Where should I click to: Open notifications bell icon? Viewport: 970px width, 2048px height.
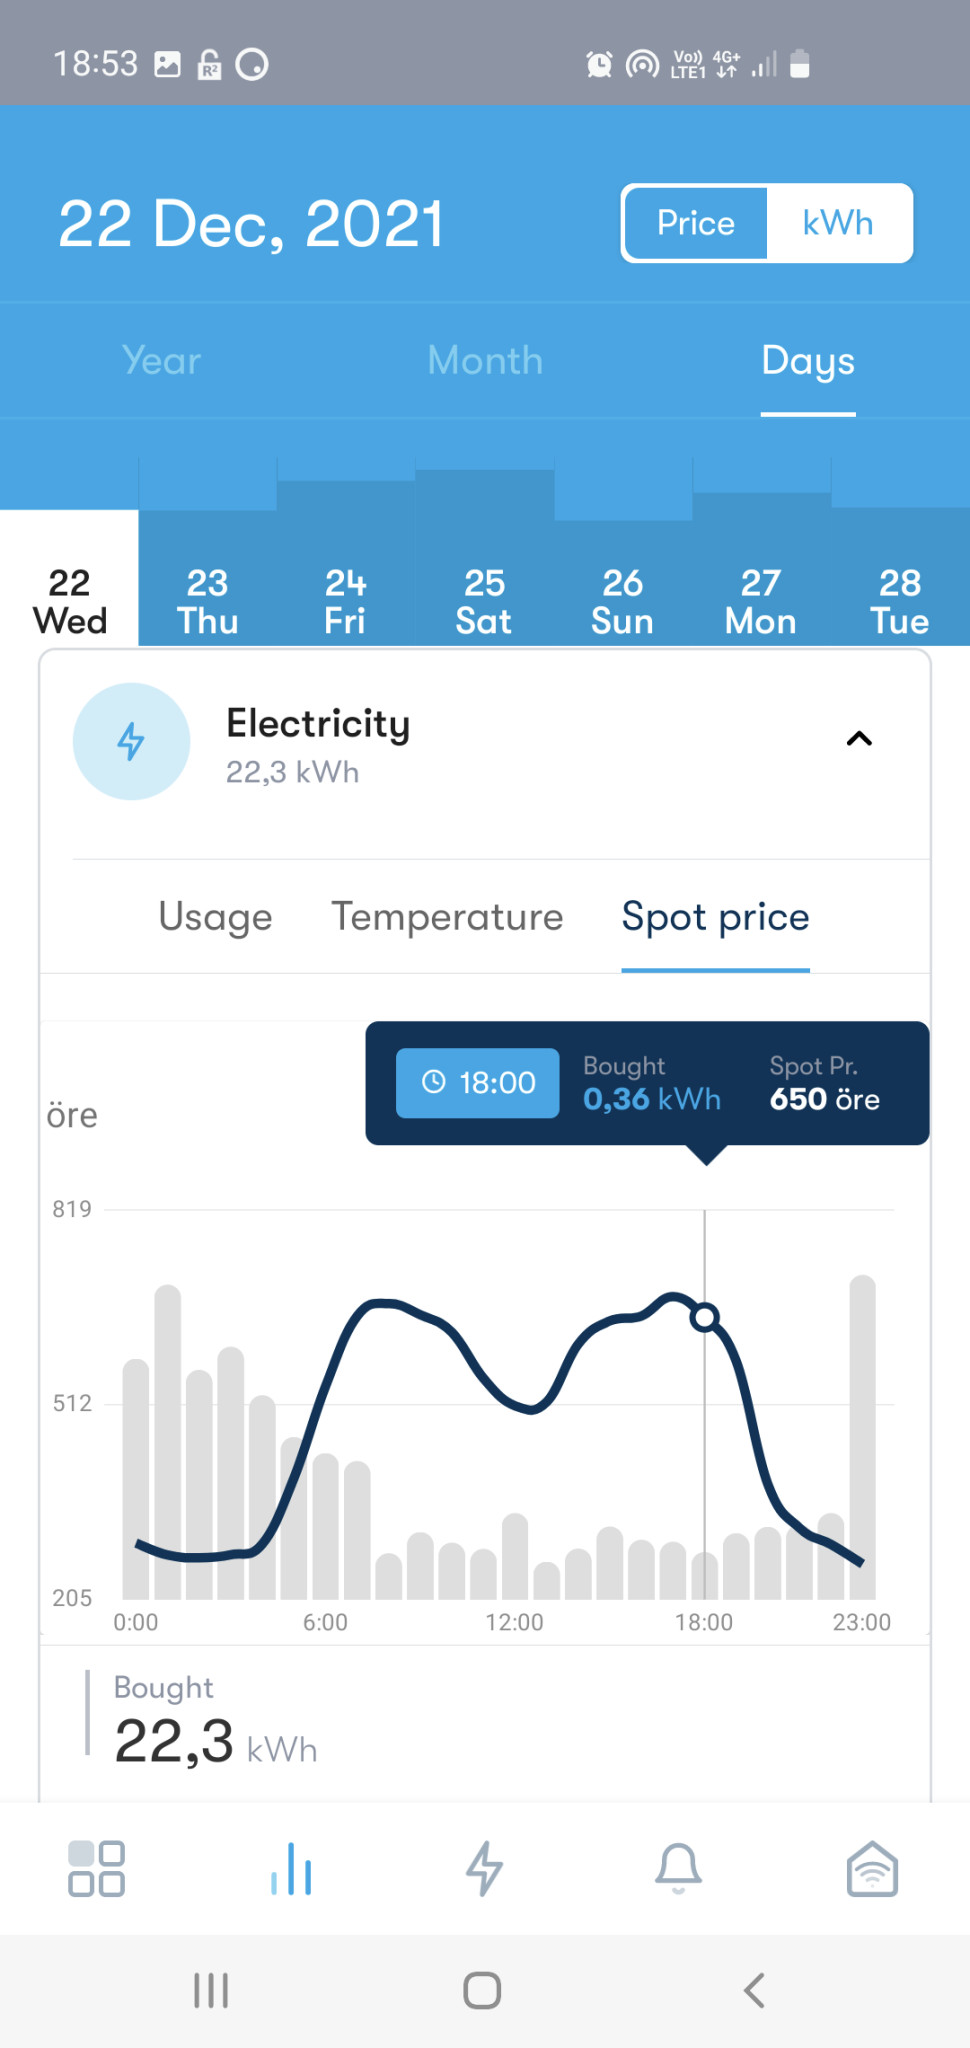(x=678, y=1868)
